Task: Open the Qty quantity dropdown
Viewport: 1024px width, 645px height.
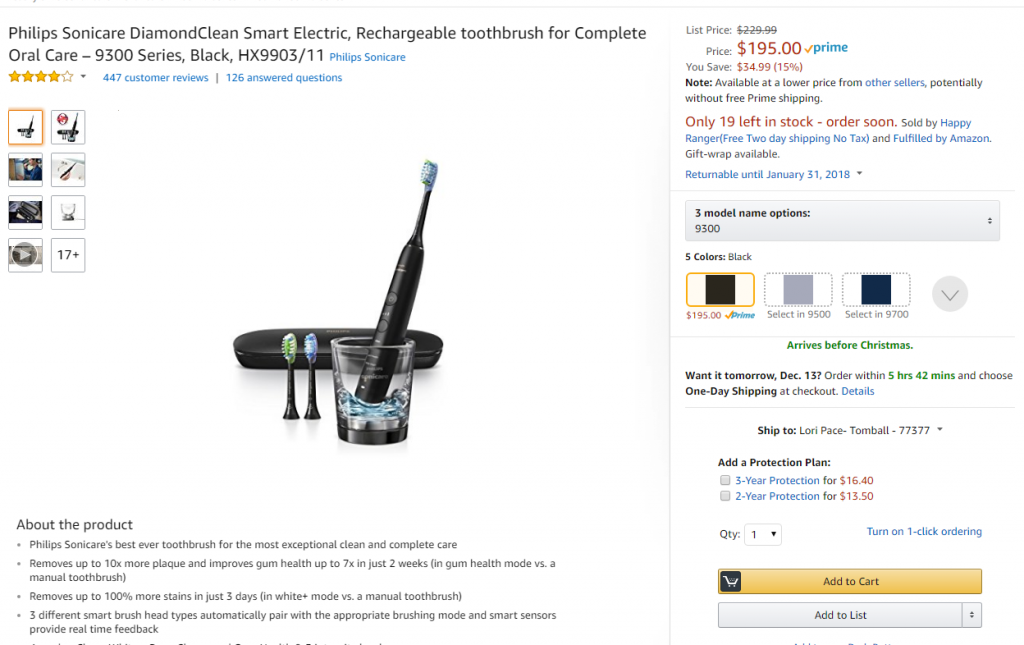Action: coord(762,535)
